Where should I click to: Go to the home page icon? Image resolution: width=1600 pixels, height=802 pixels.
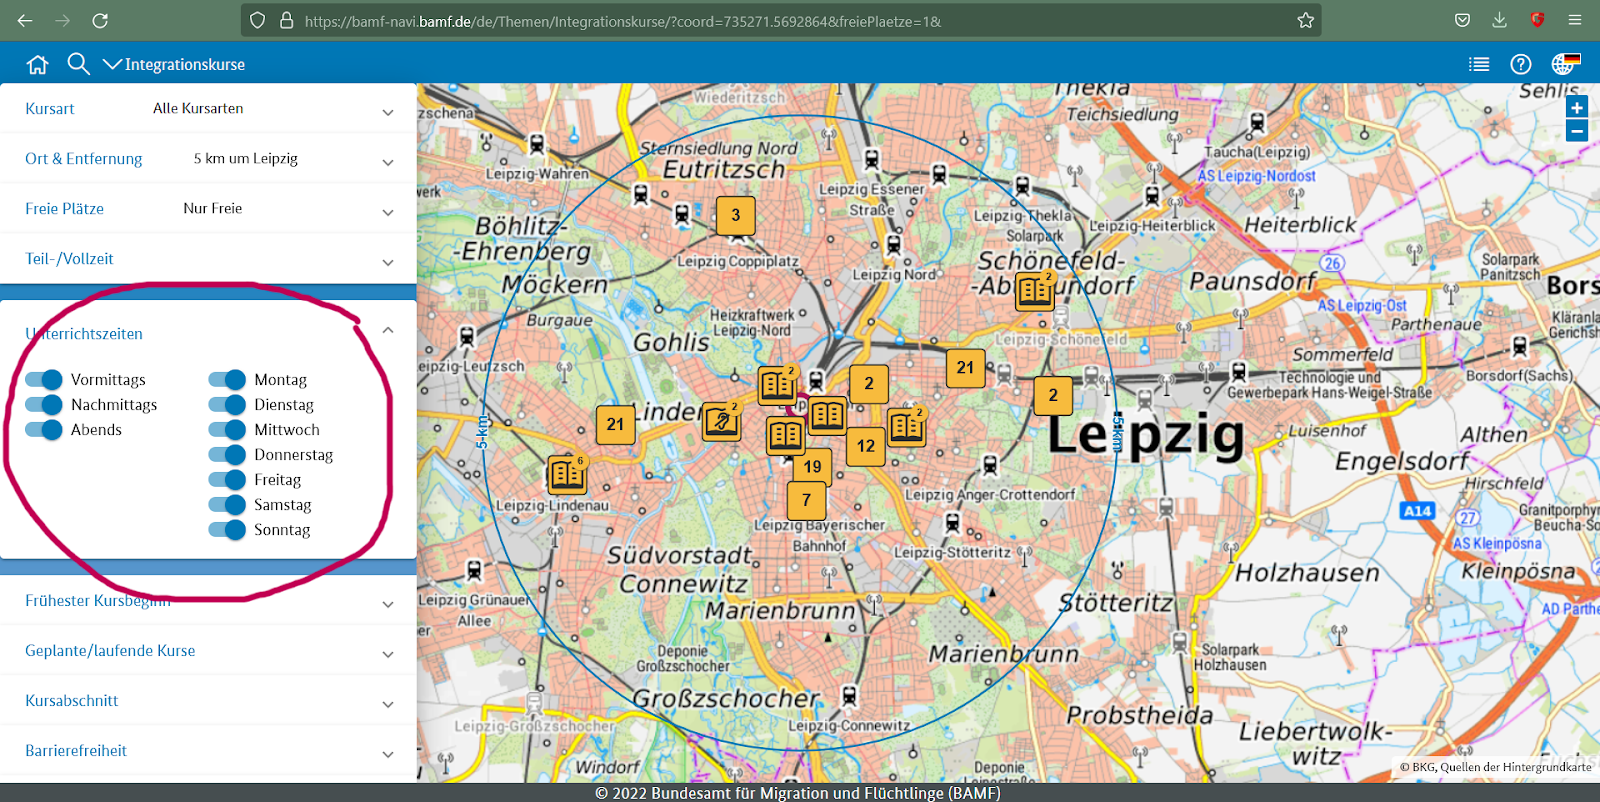click(x=37, y=64)
